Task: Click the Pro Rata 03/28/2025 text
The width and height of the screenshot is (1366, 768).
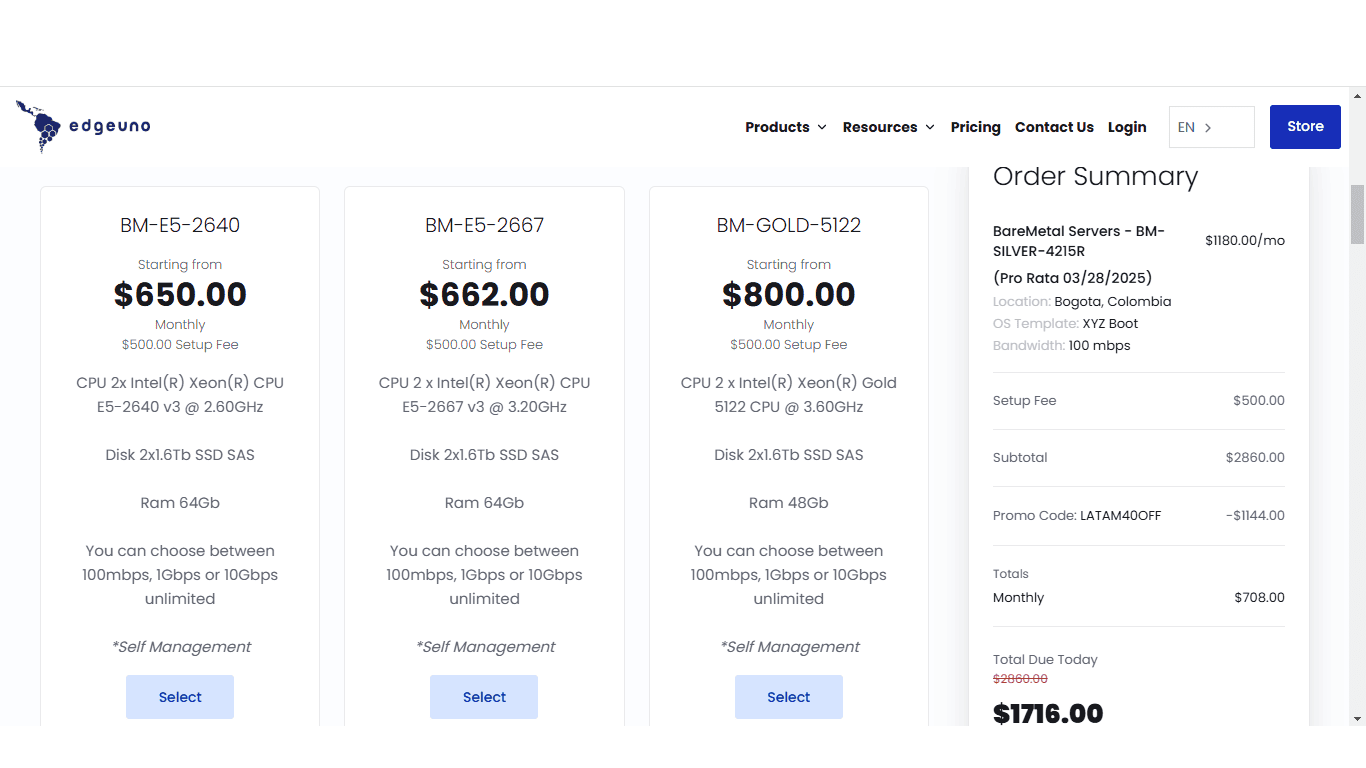Action: [x=1073, y=278]
